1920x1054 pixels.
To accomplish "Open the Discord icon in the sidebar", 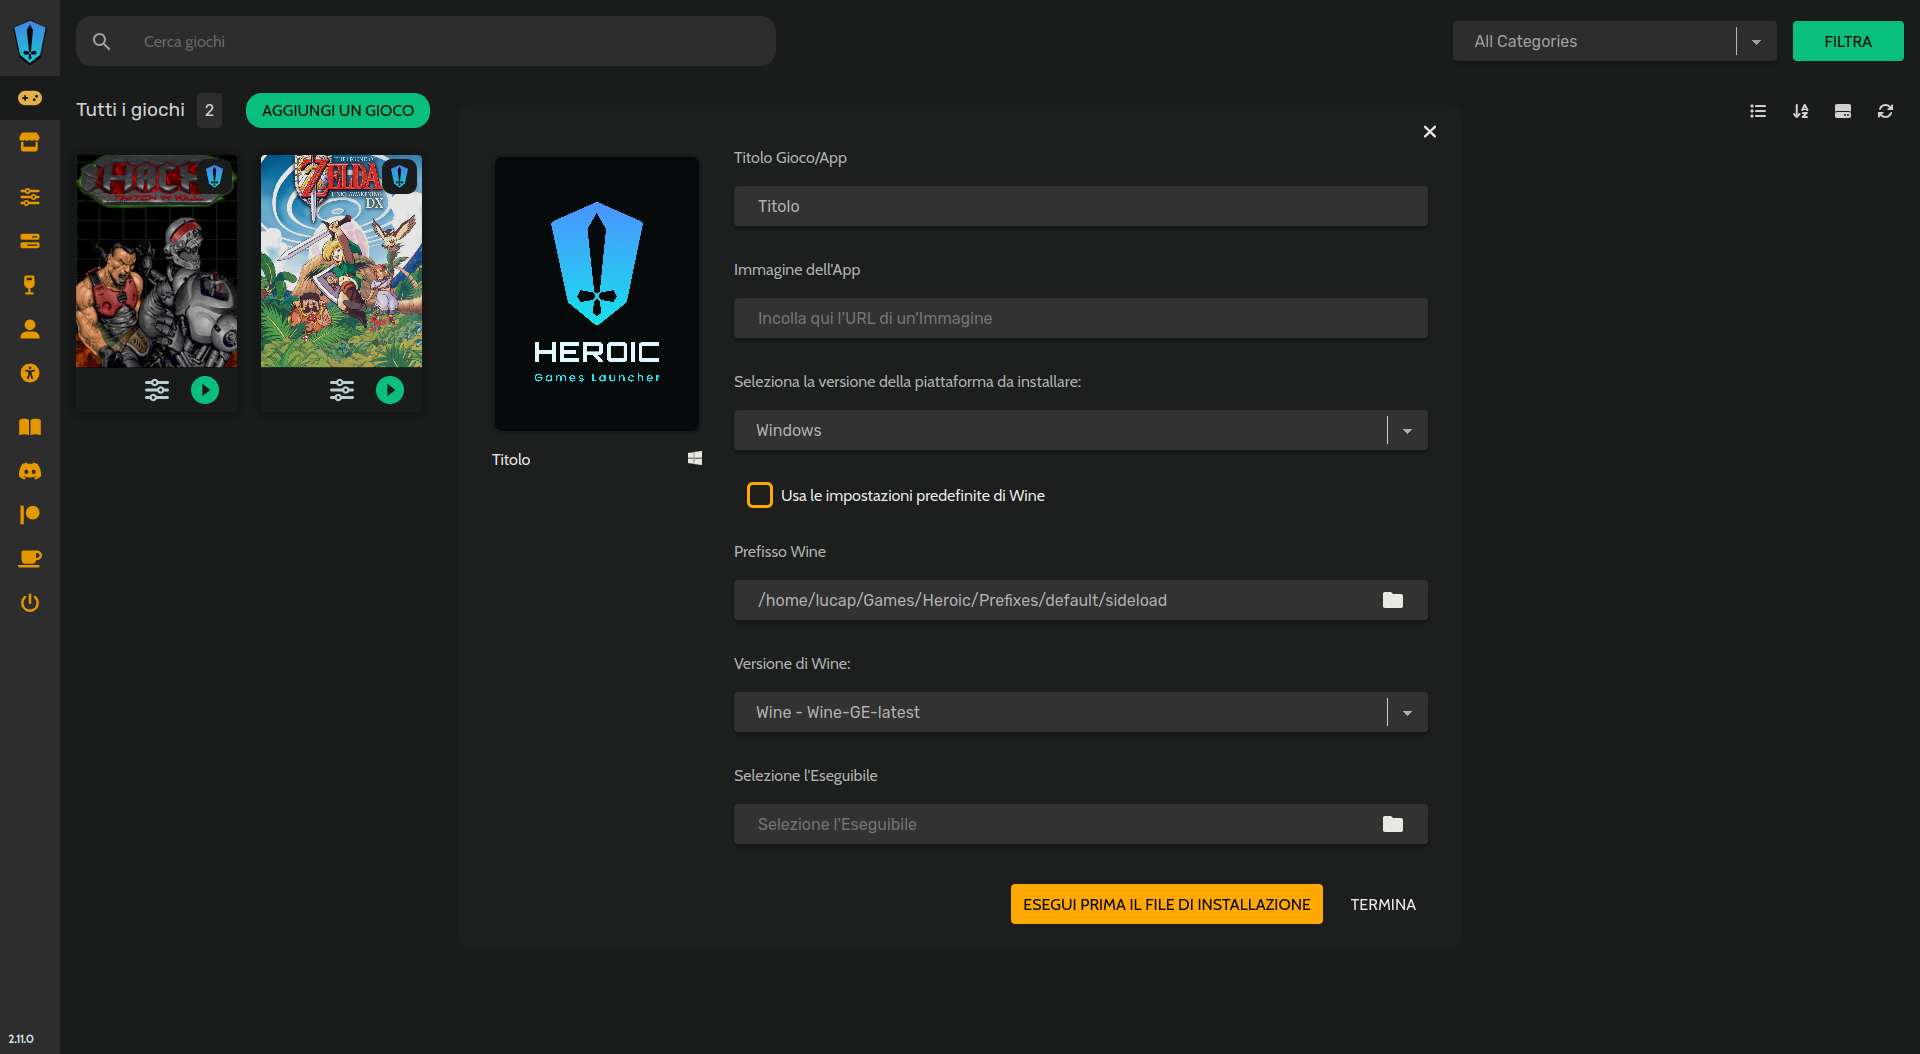I will [x=30, y=471].
